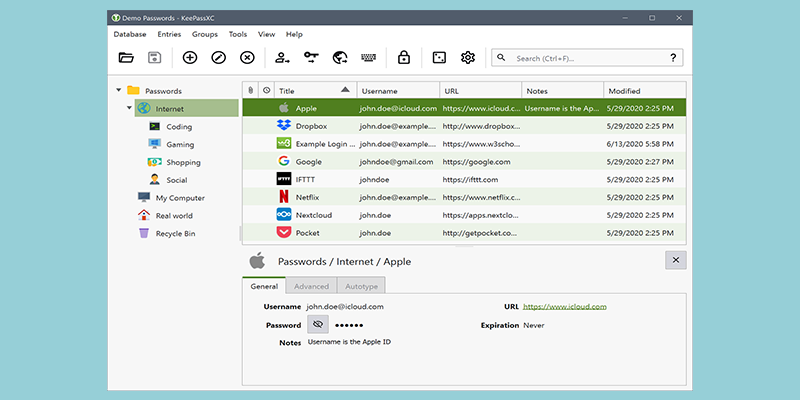This screenshot has width=800, height=400.
Task: Click the Nextcloud icon in entry list
Action: [284, 214]
